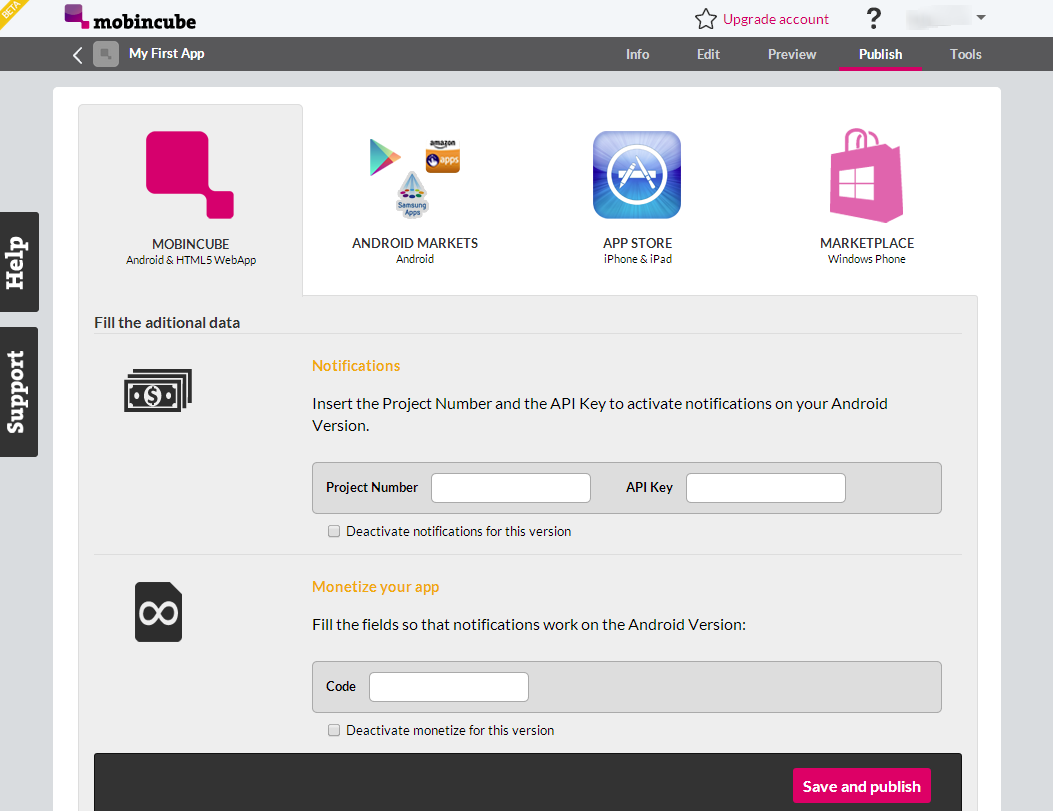Click the My First App thumbnail icon
The width and height of the screenshot is (1053, 811).
tap(105, 54)
